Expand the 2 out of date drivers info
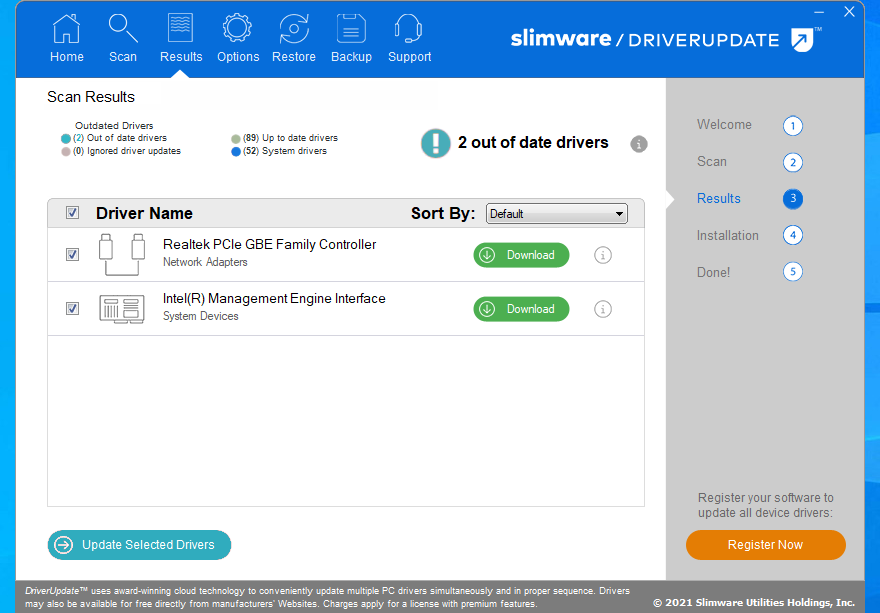880x613 pixels. (x=639, y=144)
